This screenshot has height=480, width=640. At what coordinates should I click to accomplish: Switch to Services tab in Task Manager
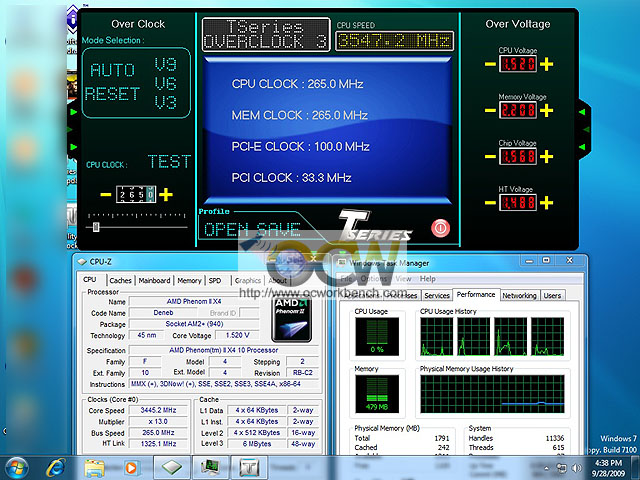pyautogui.click(x=437, y=296)
